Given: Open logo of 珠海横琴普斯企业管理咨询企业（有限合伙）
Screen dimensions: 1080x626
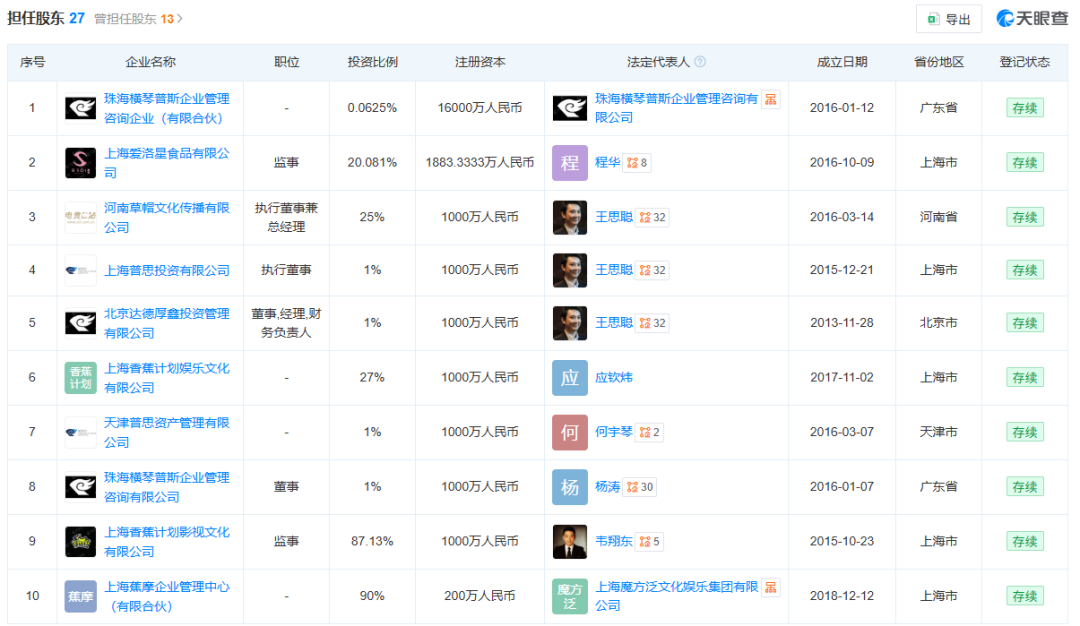Looking at the screenshot, I should pos(81,108).
